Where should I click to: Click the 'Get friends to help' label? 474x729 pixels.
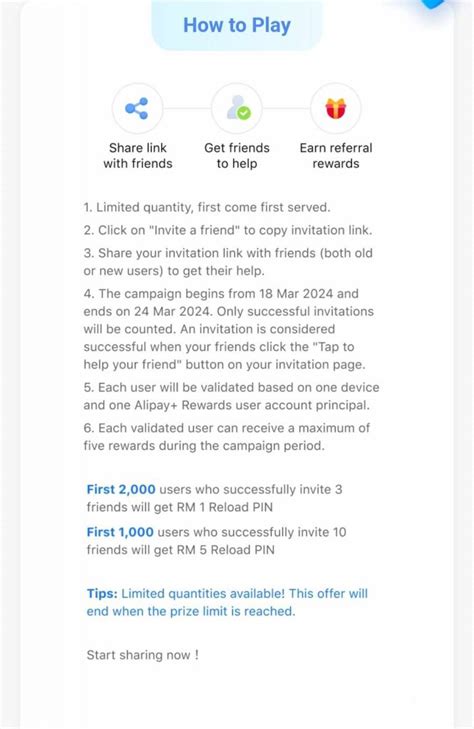click(x=237, y=156)
